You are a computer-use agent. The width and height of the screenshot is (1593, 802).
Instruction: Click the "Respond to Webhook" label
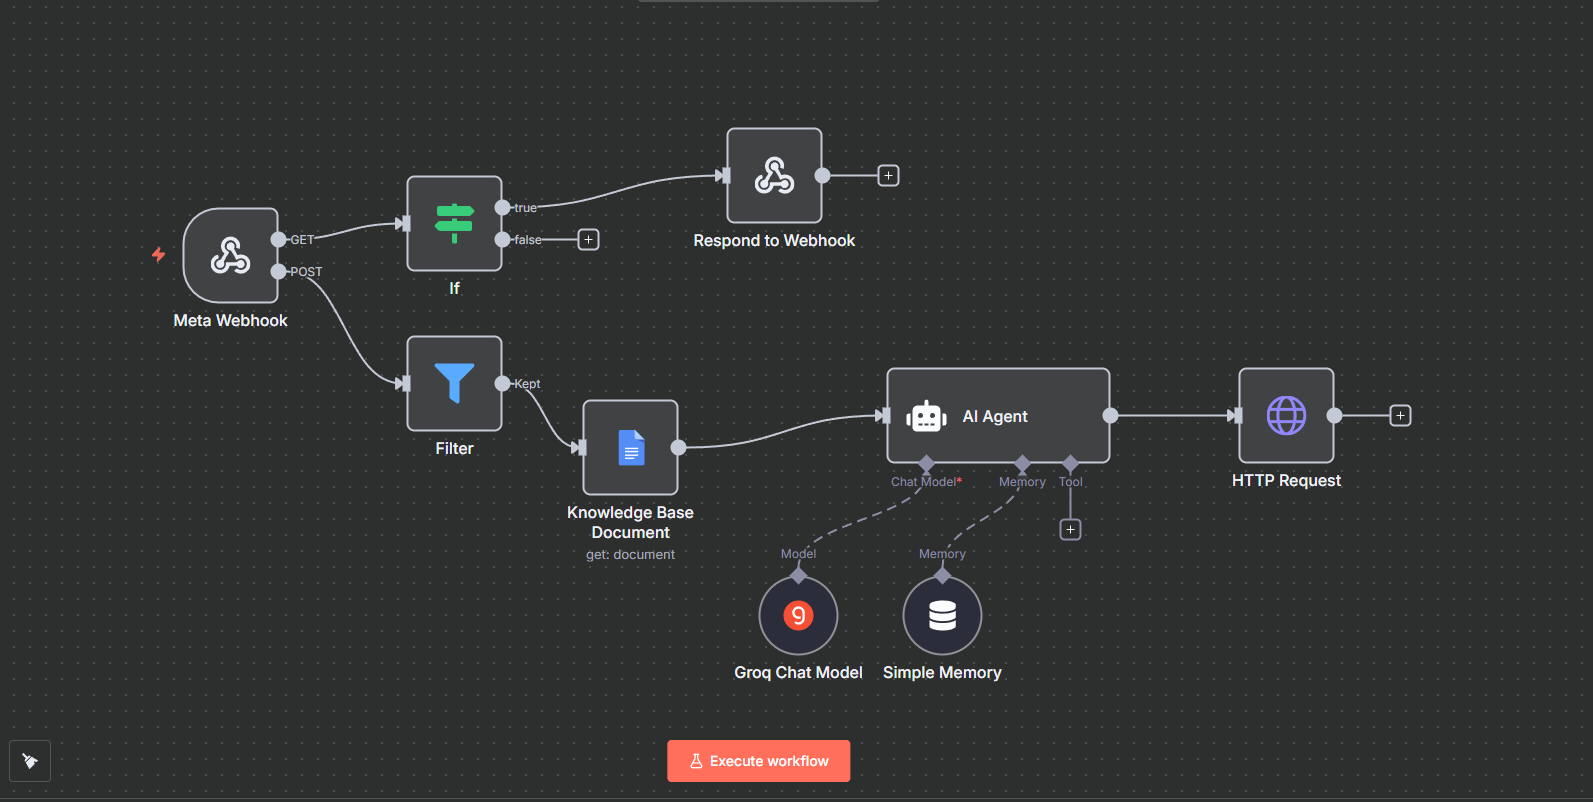774,240
